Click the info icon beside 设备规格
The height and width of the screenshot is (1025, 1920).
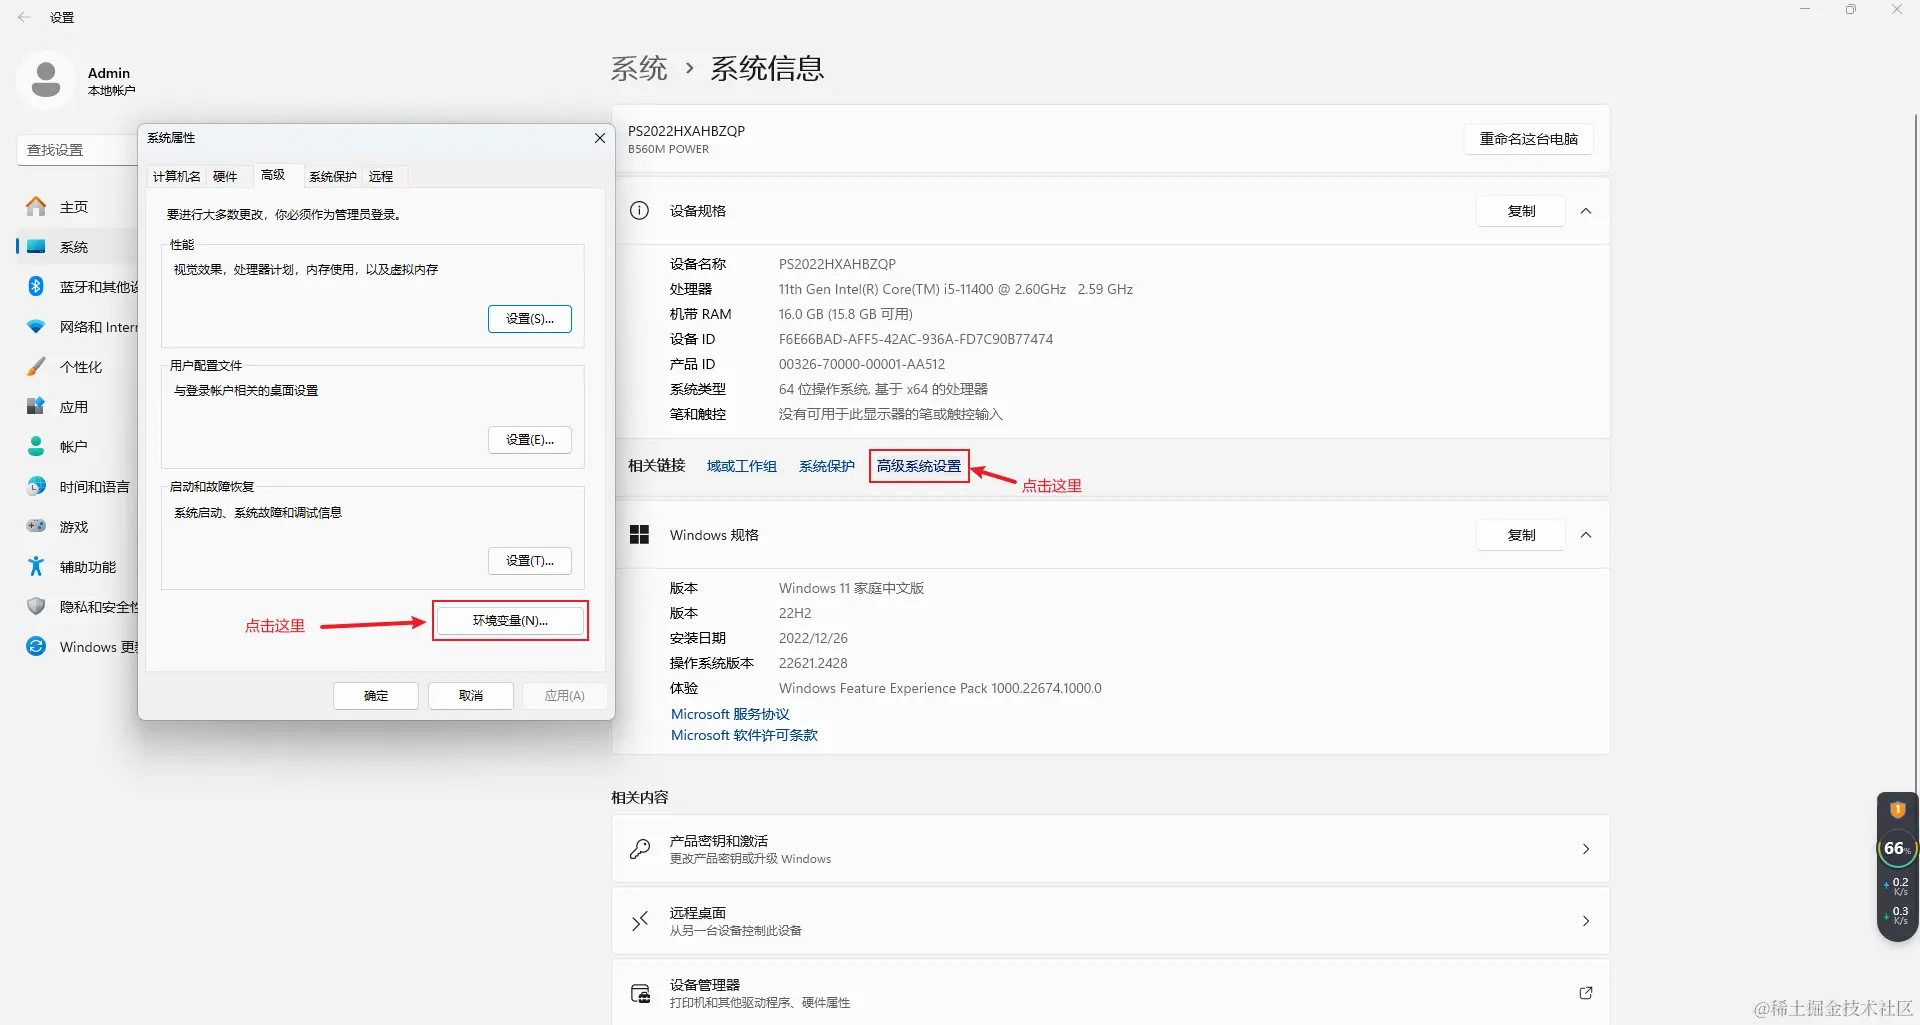639,211
